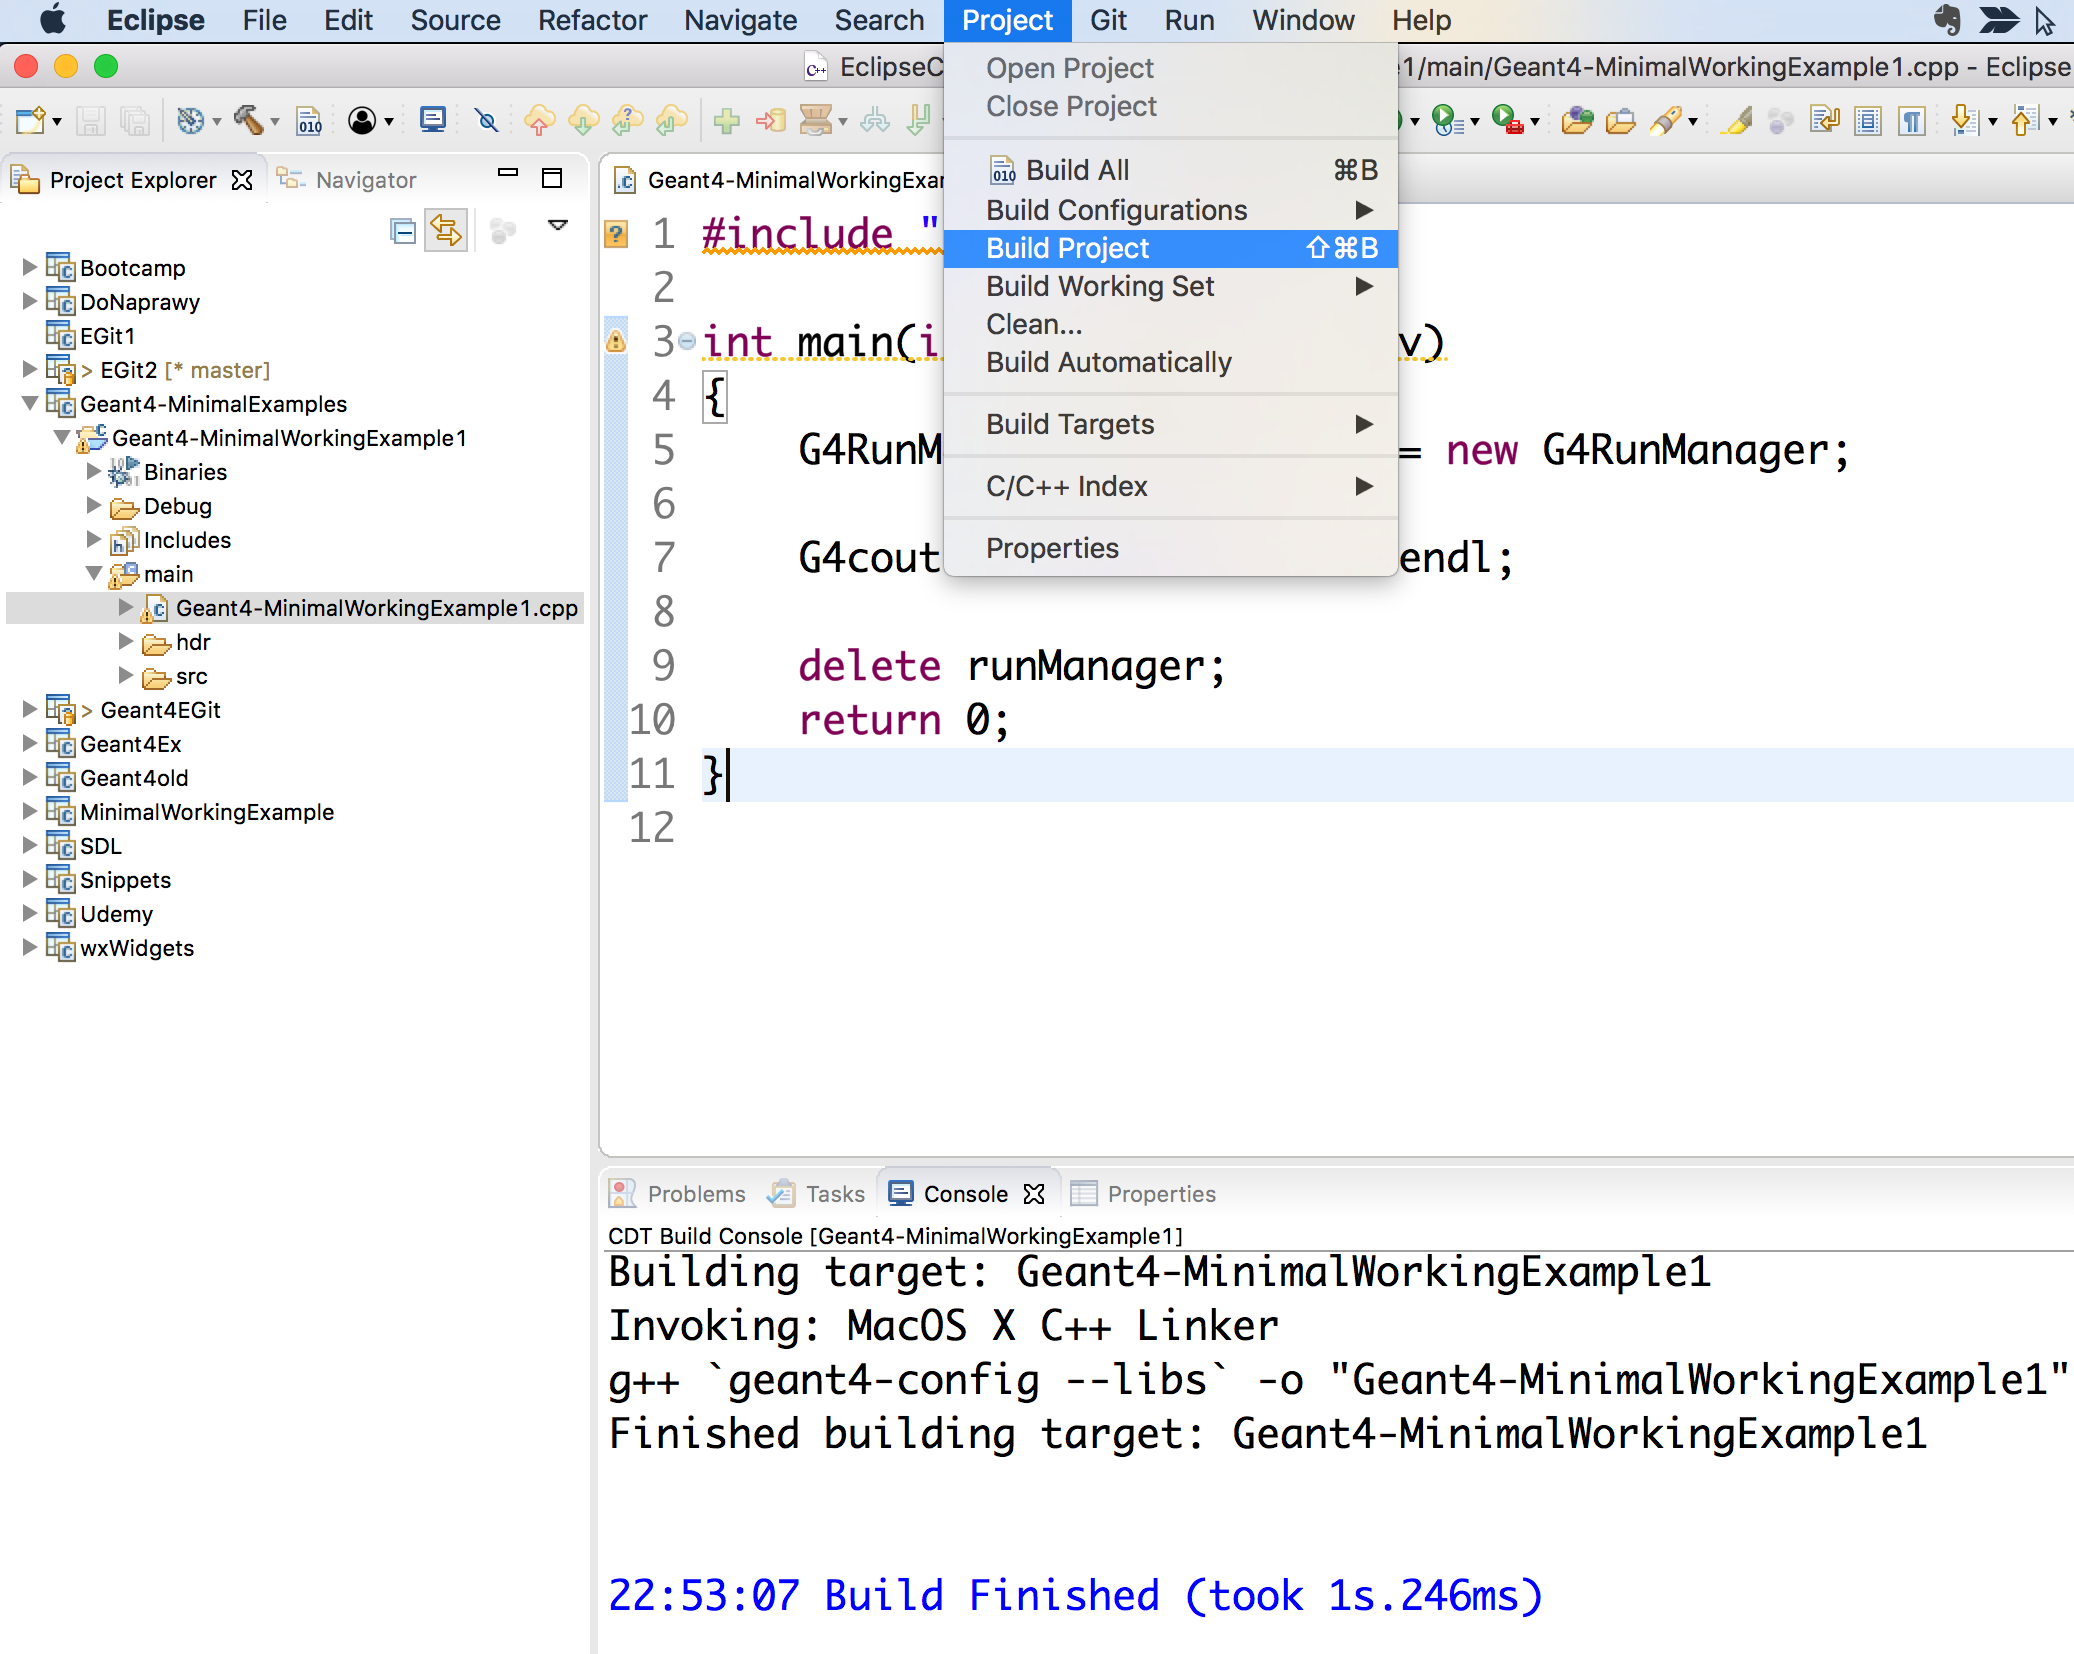Select Clean... from the Project menu
The height and width of the screenshot is (1654, 2074).
(x=1033, y=323)
